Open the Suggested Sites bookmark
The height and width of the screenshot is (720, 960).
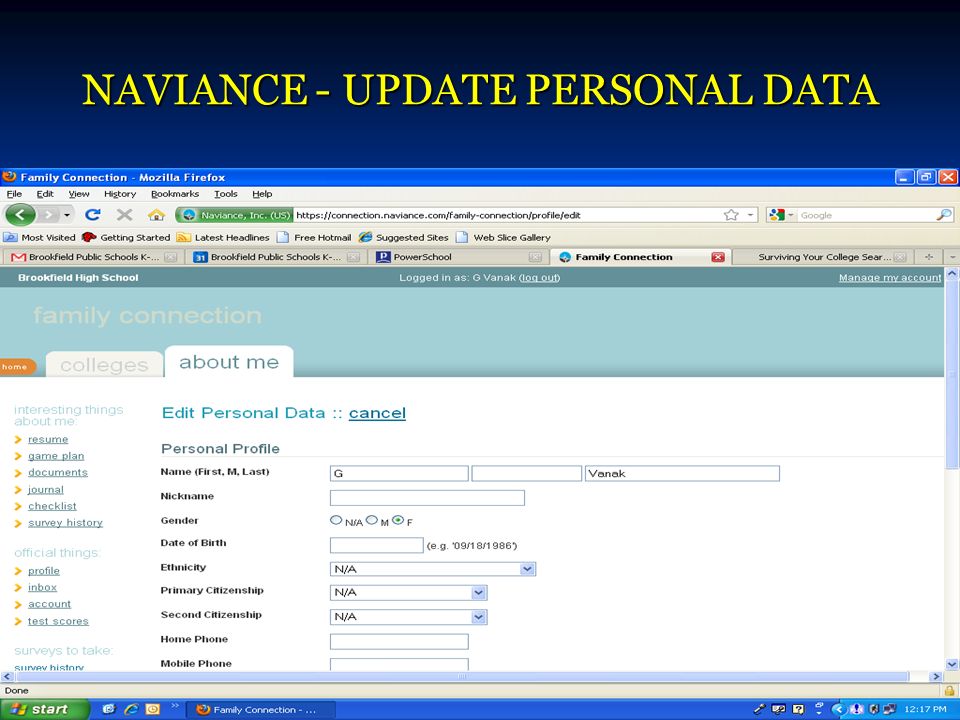(x=403, y=238)
